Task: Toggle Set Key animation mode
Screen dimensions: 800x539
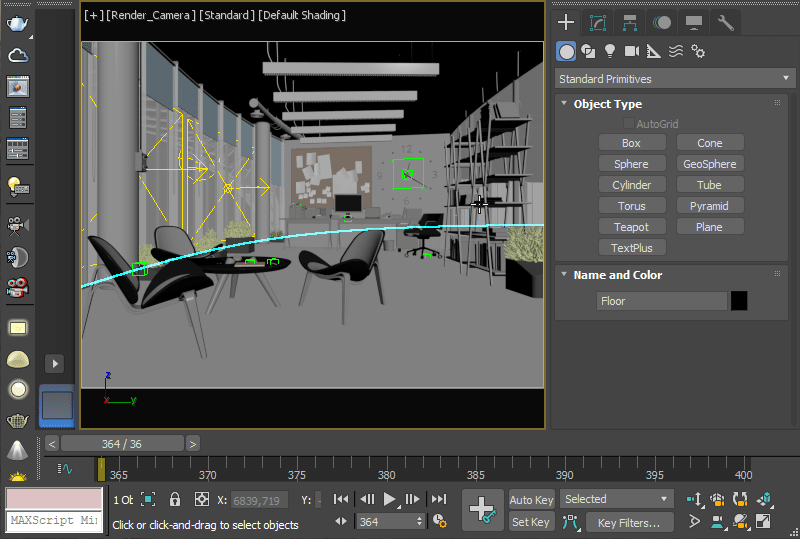Action: coord(531,521)
